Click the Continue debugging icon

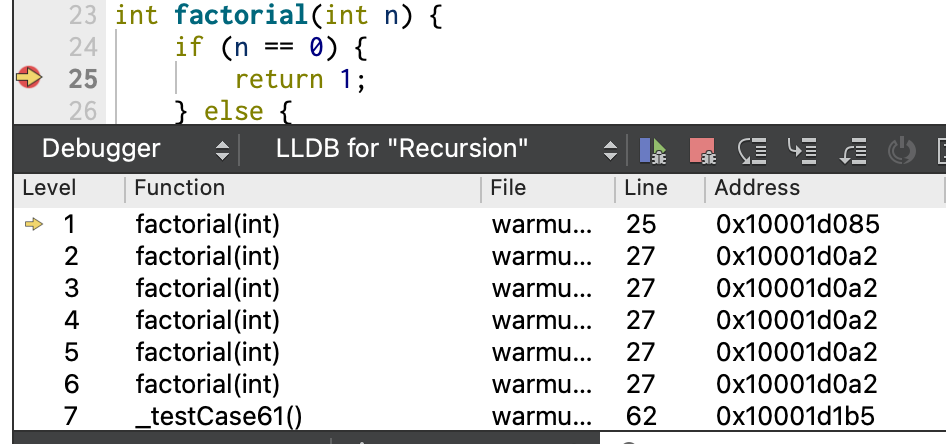[x=653, y=150]
